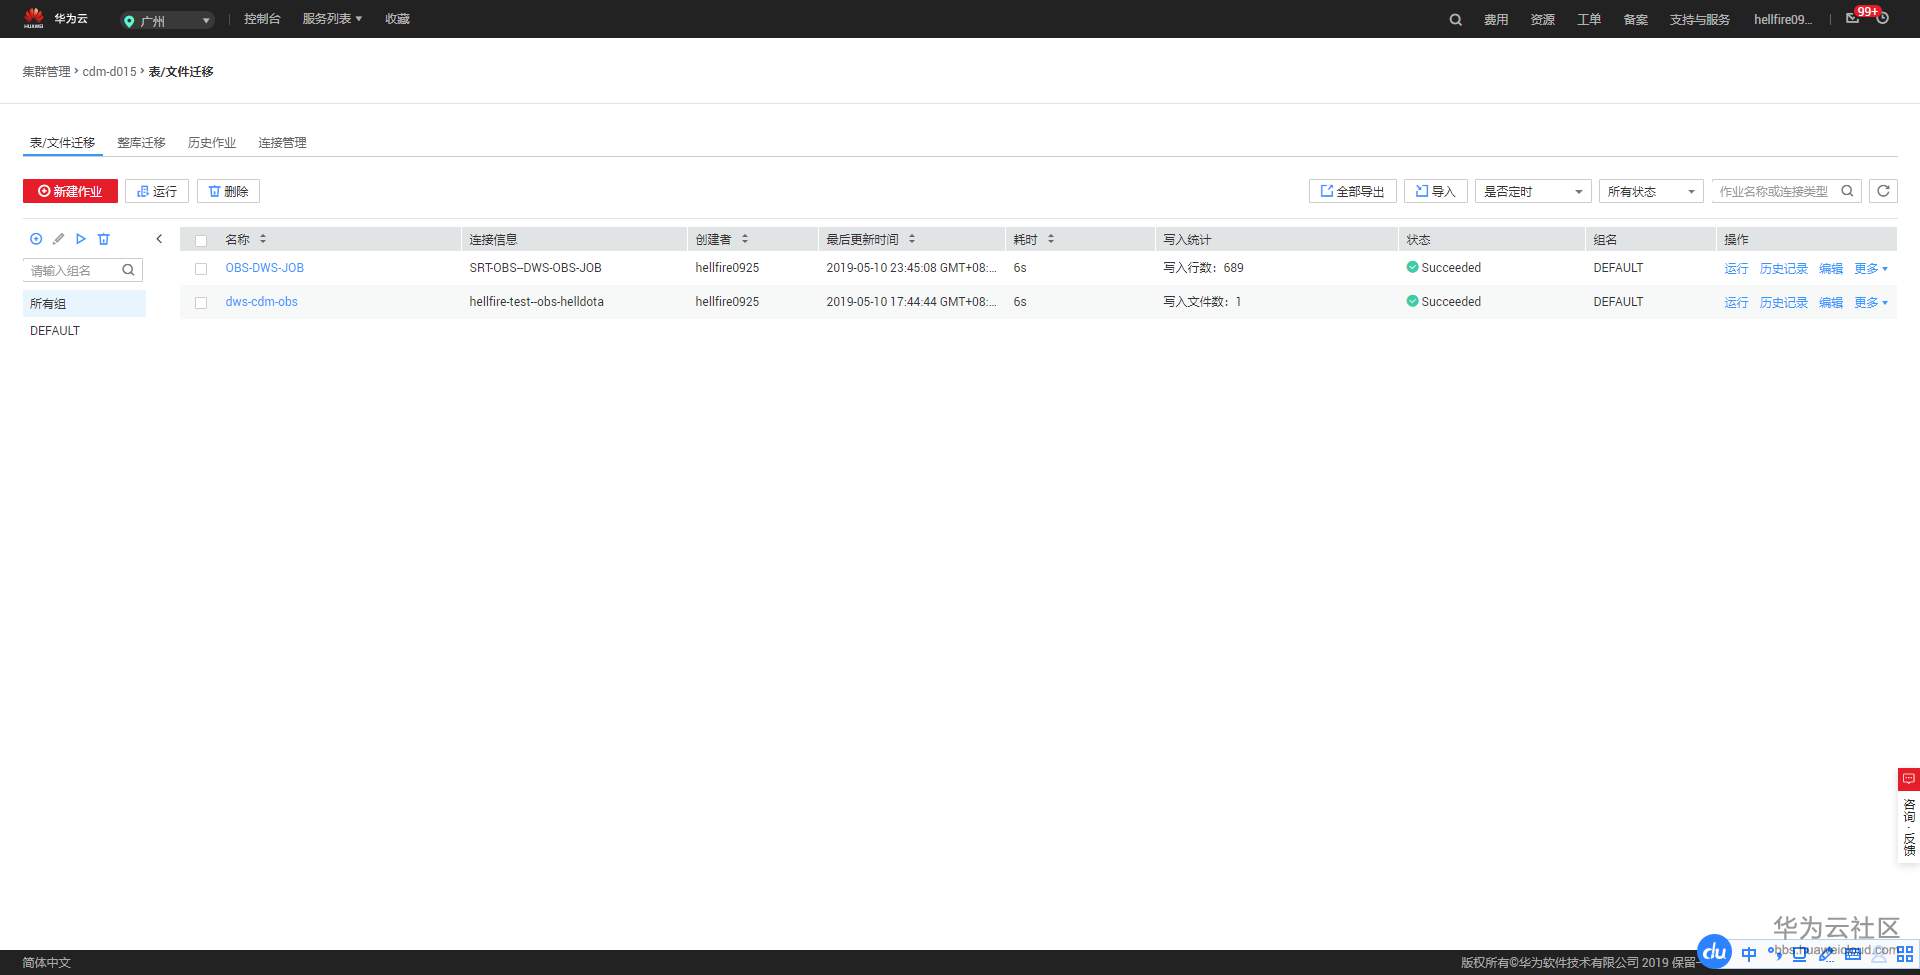Image resolution: width=1920 pixels, height=975 pixels.
Task: Sort by 耗时 column arrows
Action: 1051,239
